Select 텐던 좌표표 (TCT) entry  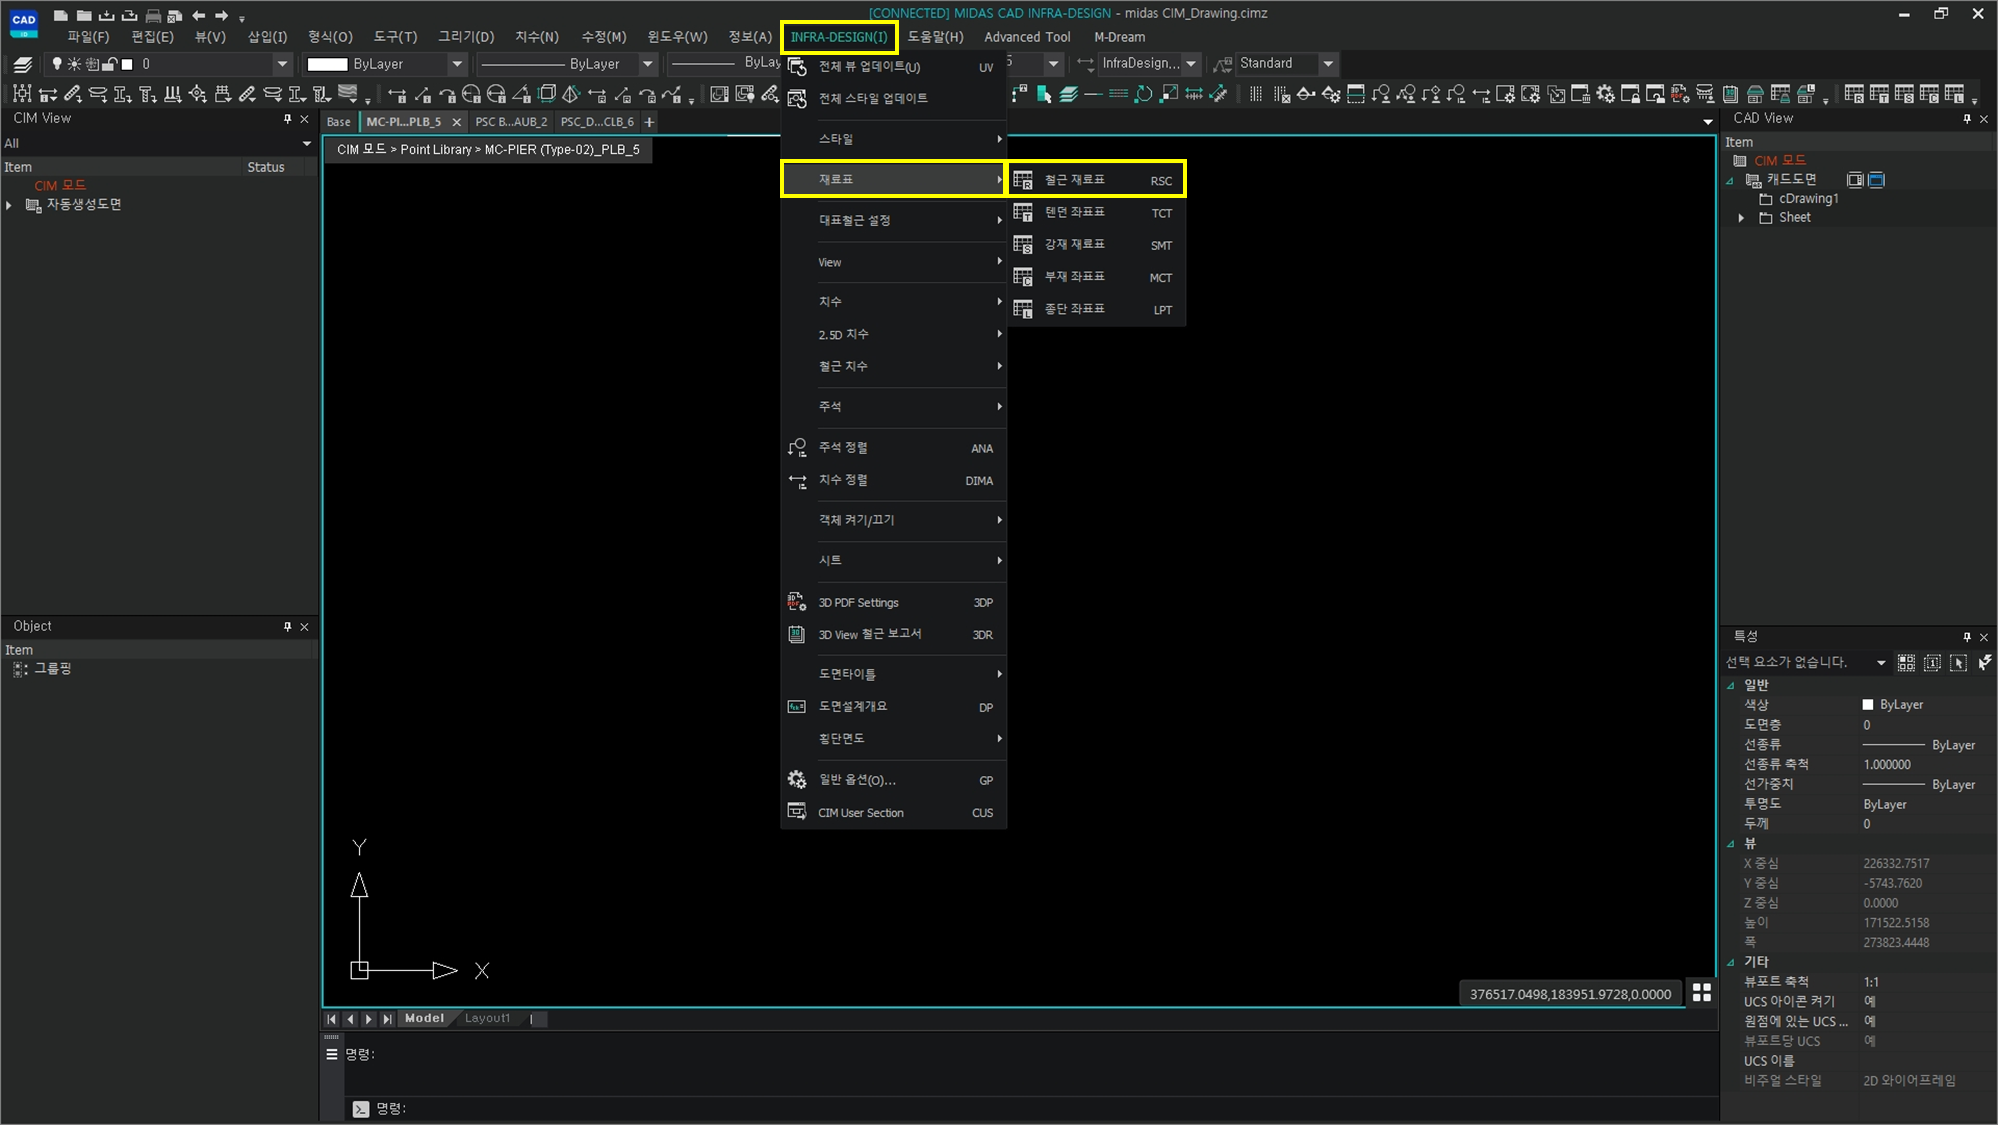(1096, 212)
